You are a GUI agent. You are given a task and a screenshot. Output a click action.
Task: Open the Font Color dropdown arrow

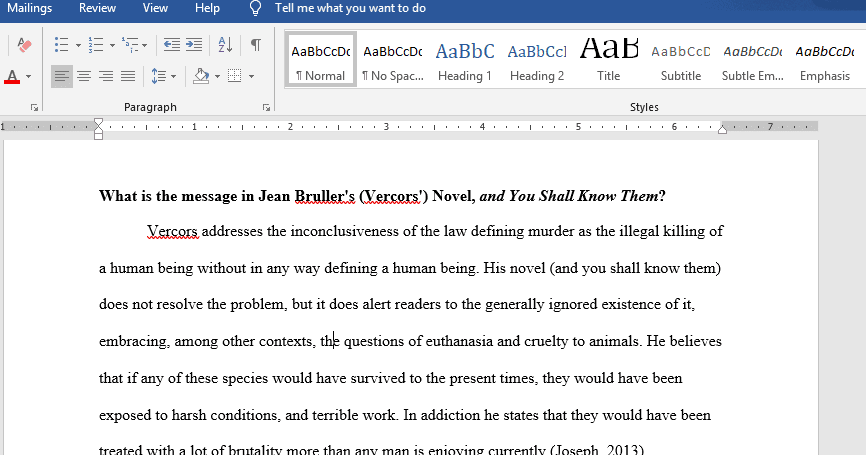tap(28, 76)
